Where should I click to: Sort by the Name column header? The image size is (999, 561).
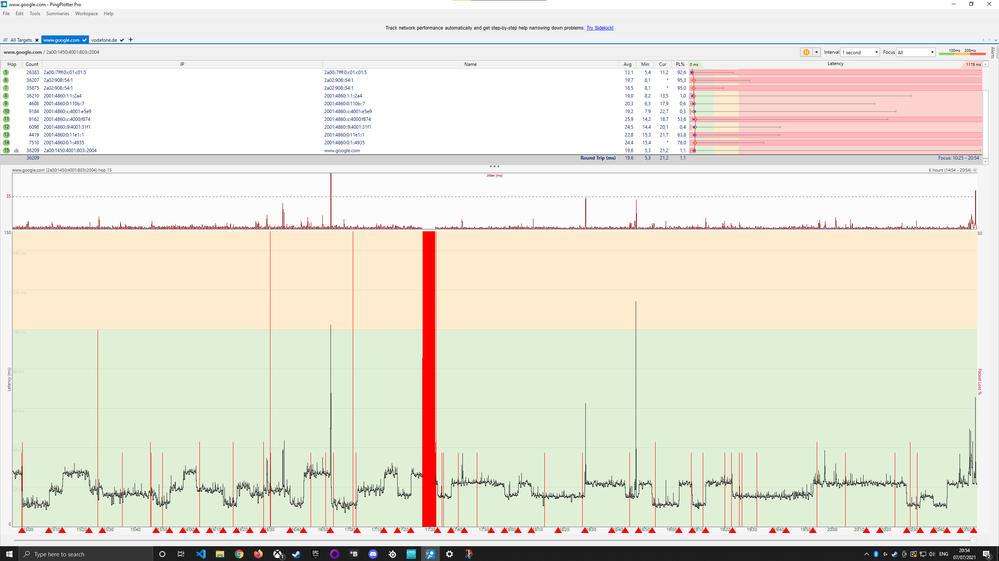(470, 64)
